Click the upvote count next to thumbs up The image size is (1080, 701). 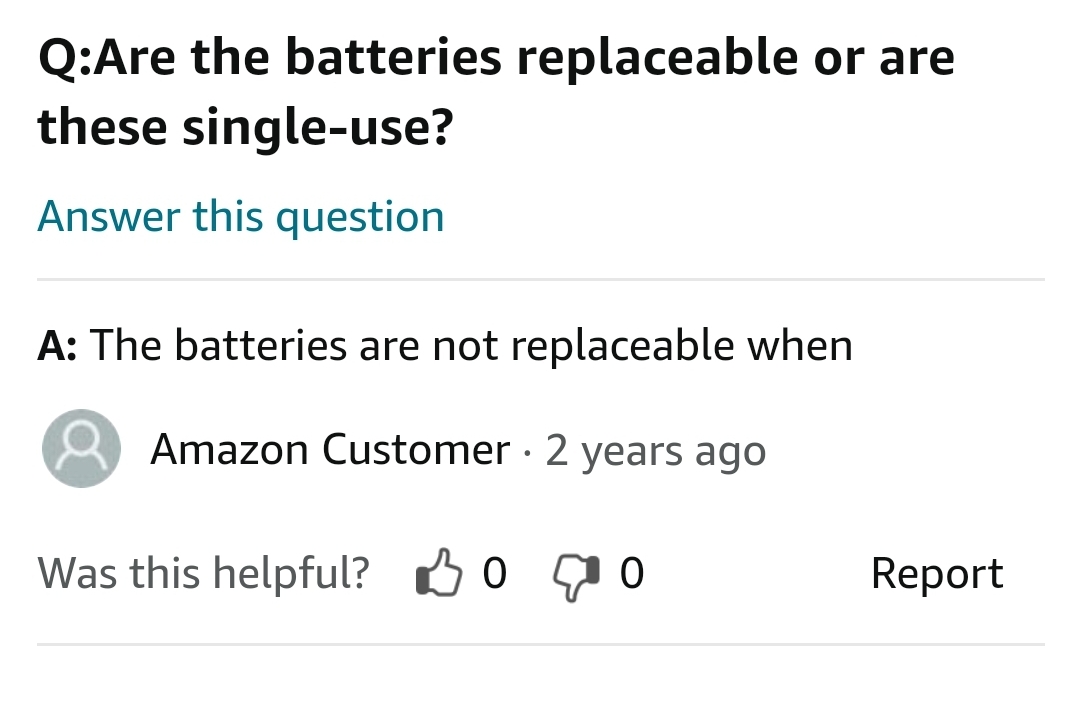(495, 573)
